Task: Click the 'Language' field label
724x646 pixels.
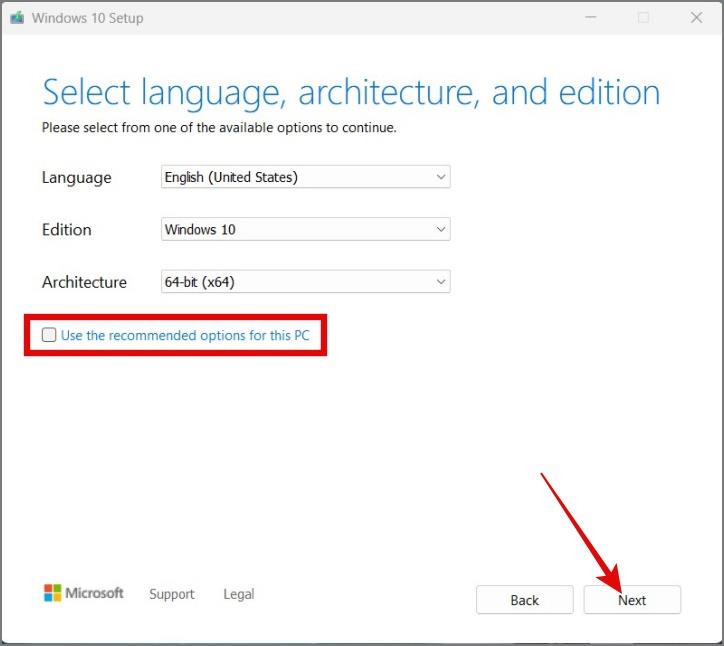Action: pos(77,178)
